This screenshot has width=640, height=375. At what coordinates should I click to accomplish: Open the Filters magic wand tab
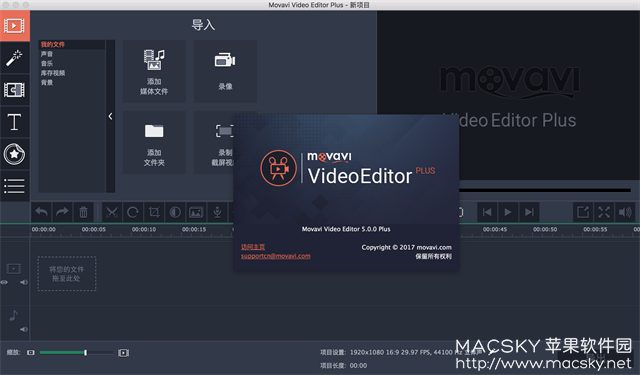(x=15, y=58)
